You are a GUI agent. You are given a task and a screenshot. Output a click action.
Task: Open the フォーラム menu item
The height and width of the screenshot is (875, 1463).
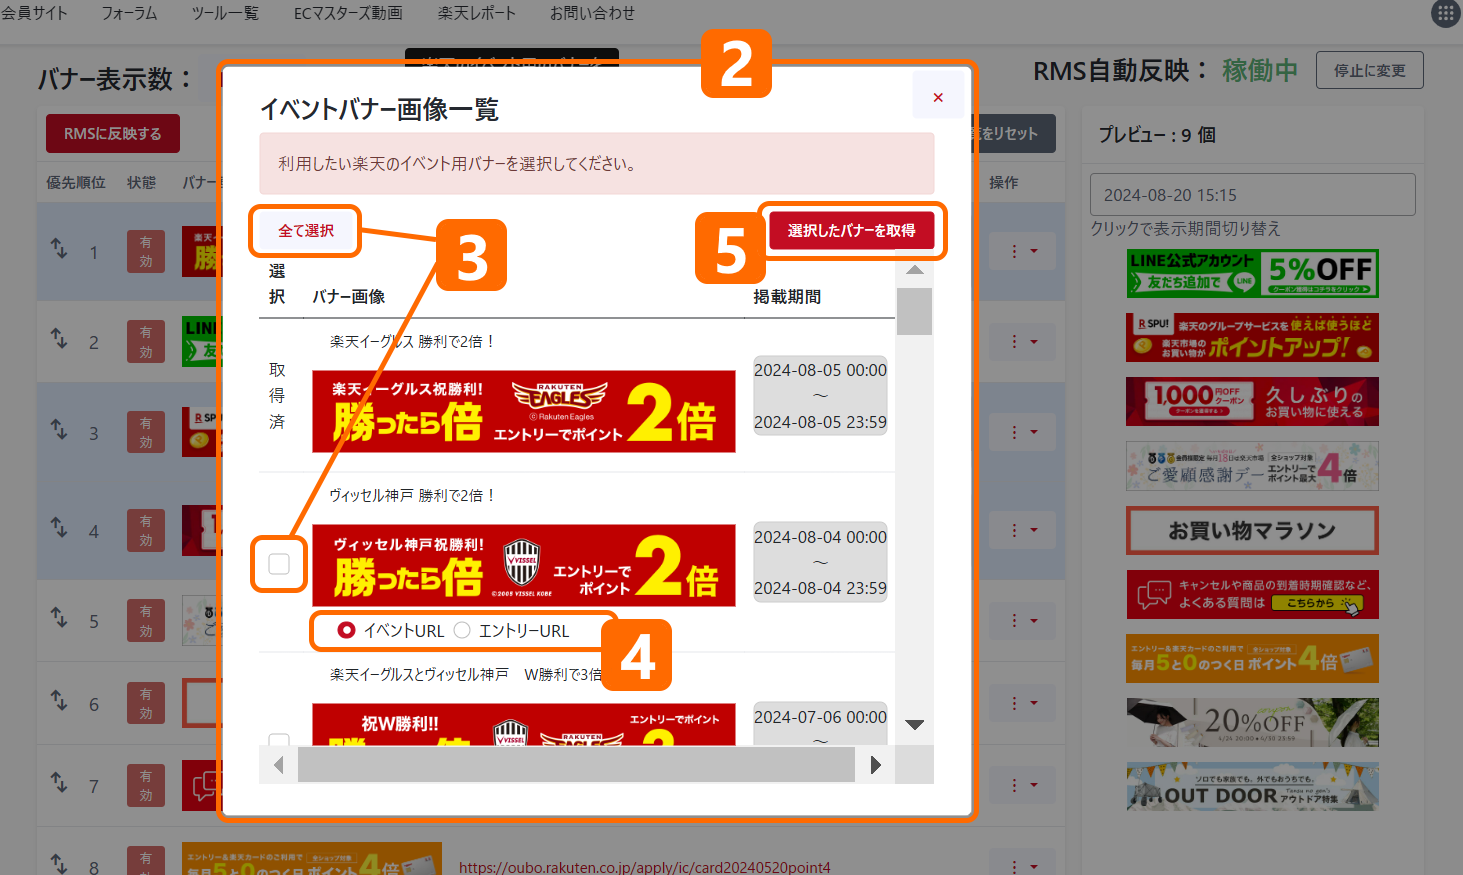click(x=129, y=13)
